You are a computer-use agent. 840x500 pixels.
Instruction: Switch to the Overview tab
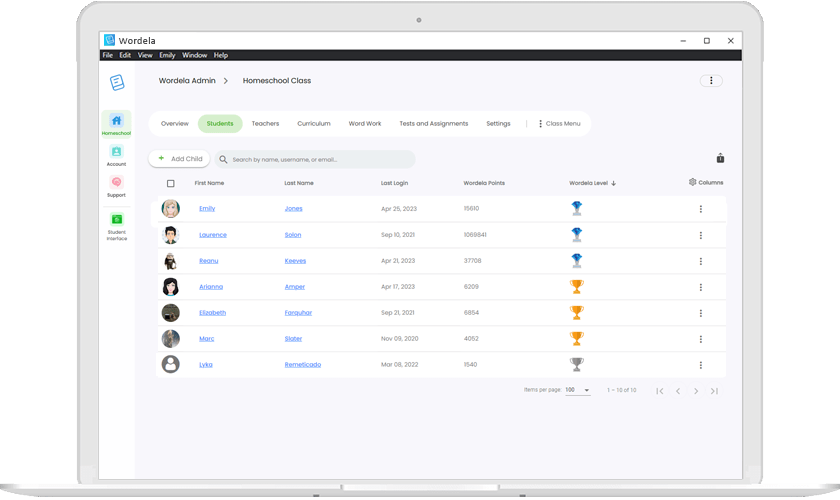[x=175, y=123]
